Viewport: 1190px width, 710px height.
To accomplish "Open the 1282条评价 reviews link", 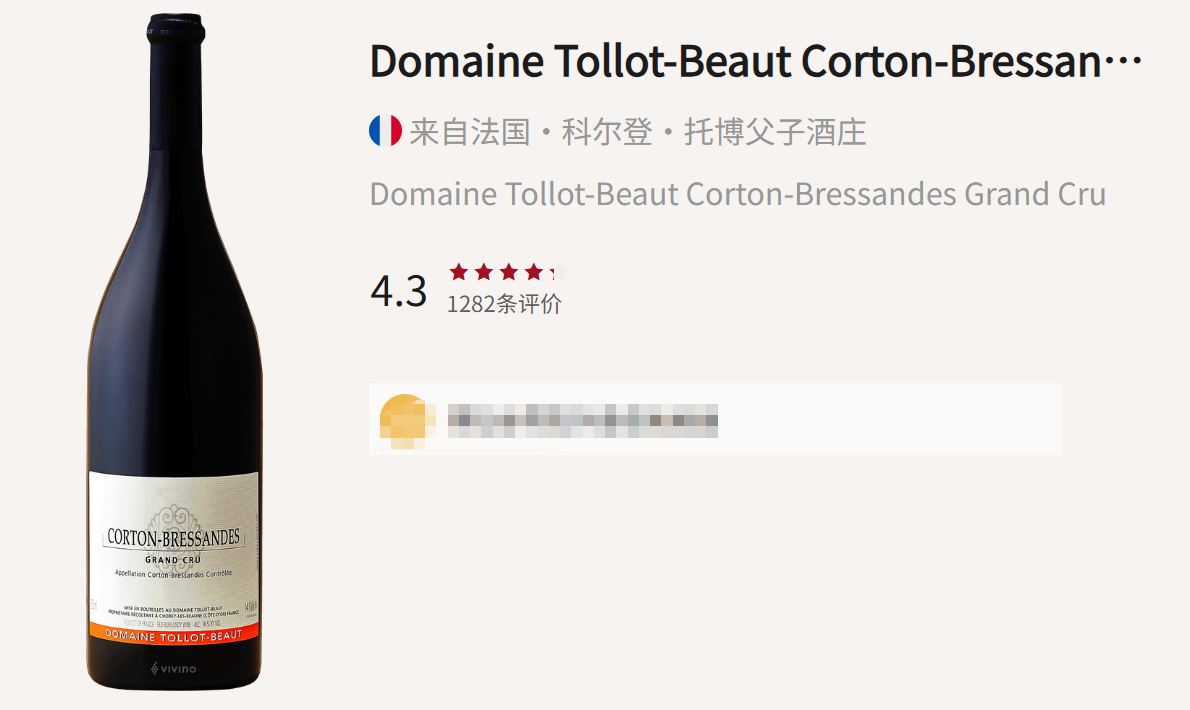I will point(504,304).
